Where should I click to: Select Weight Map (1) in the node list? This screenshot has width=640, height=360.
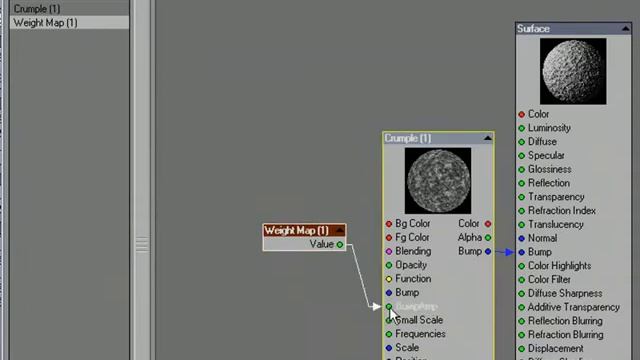69,22
